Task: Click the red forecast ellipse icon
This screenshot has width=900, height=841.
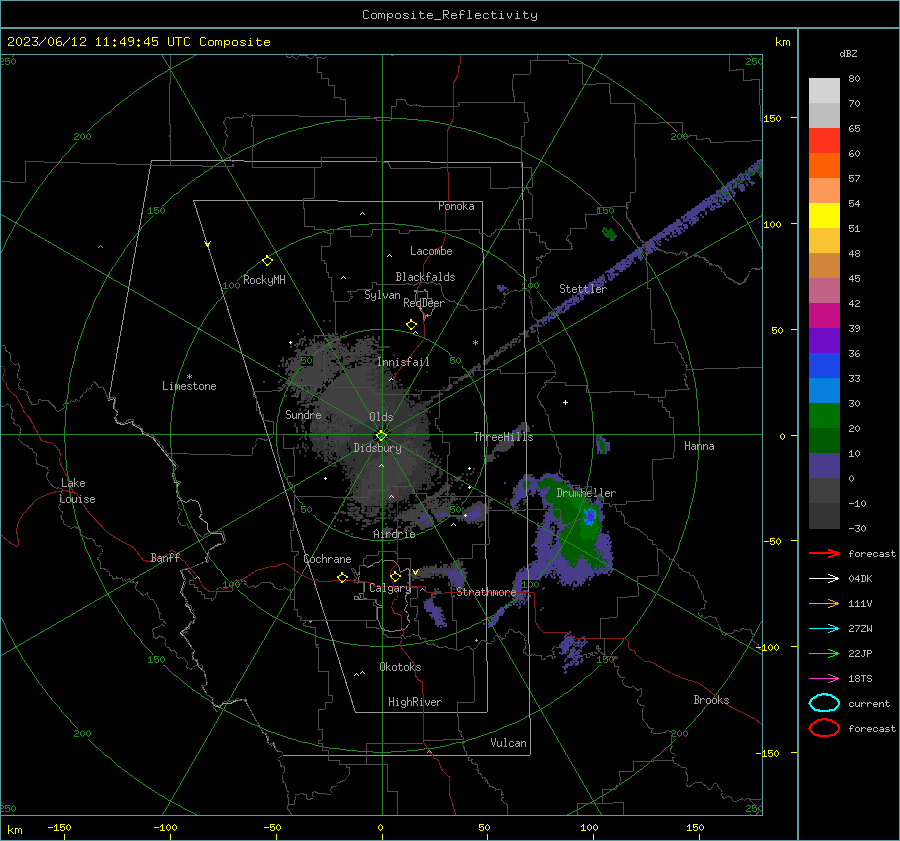Action: point(824,728)
